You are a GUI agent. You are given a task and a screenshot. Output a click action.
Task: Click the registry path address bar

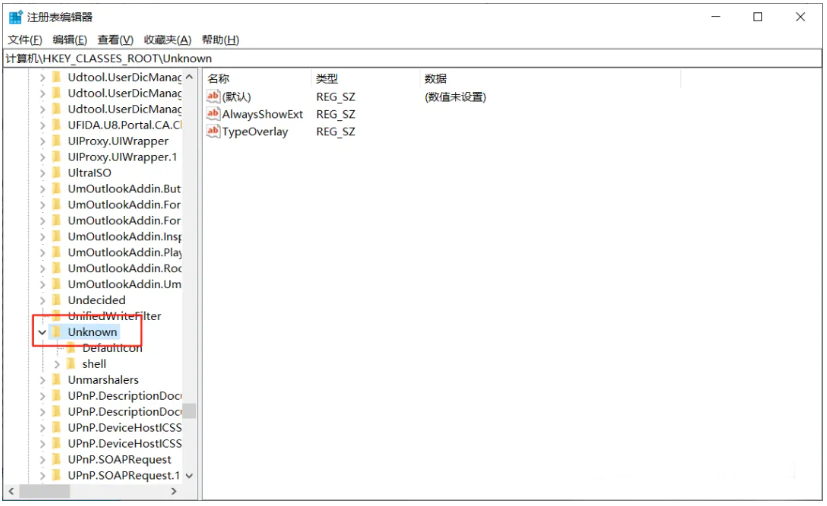[x=400, y=58]
